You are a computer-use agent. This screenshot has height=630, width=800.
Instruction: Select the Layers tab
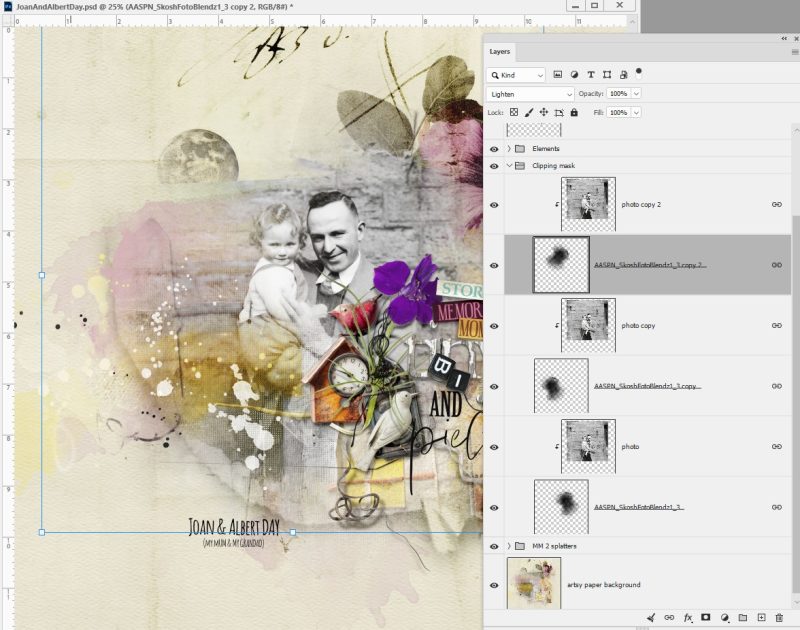(x=499, y=52)
